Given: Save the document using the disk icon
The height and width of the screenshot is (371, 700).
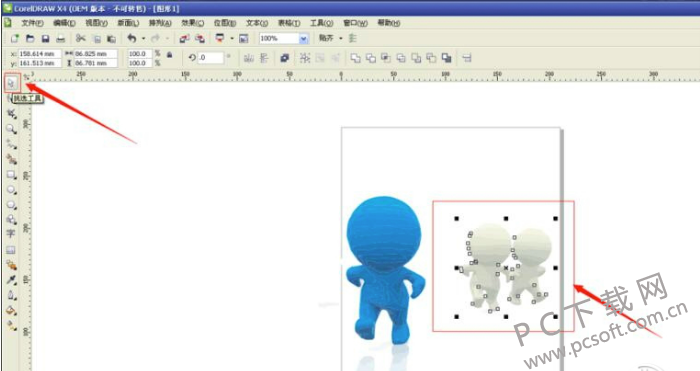Looking at the screenshot, I should pos(45,39).
